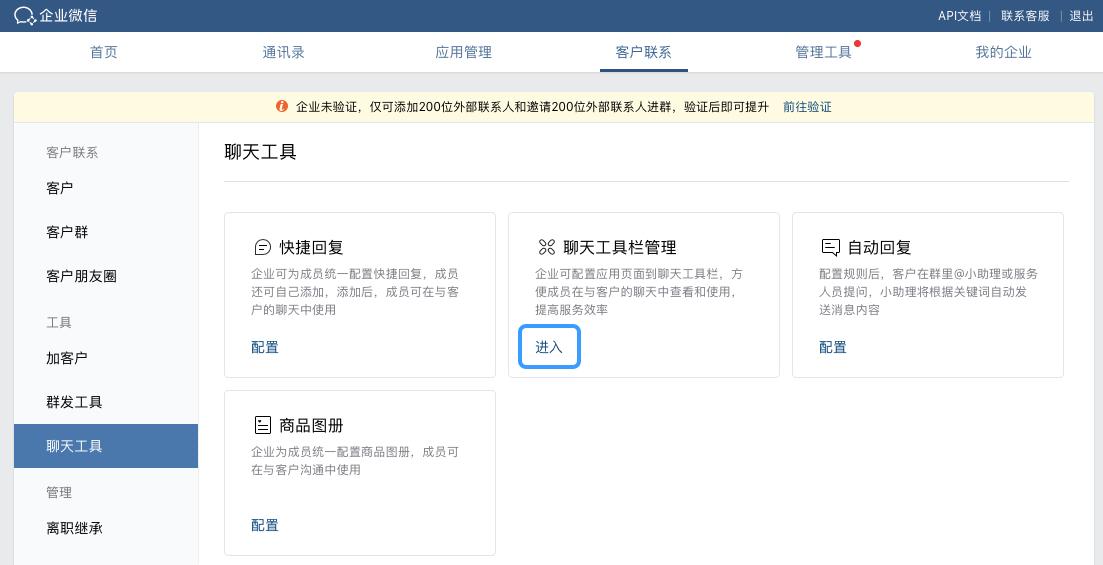Go to the 应用管理 tab
The width and height of the screenshot is (1103, 565).
pos(463,52)
